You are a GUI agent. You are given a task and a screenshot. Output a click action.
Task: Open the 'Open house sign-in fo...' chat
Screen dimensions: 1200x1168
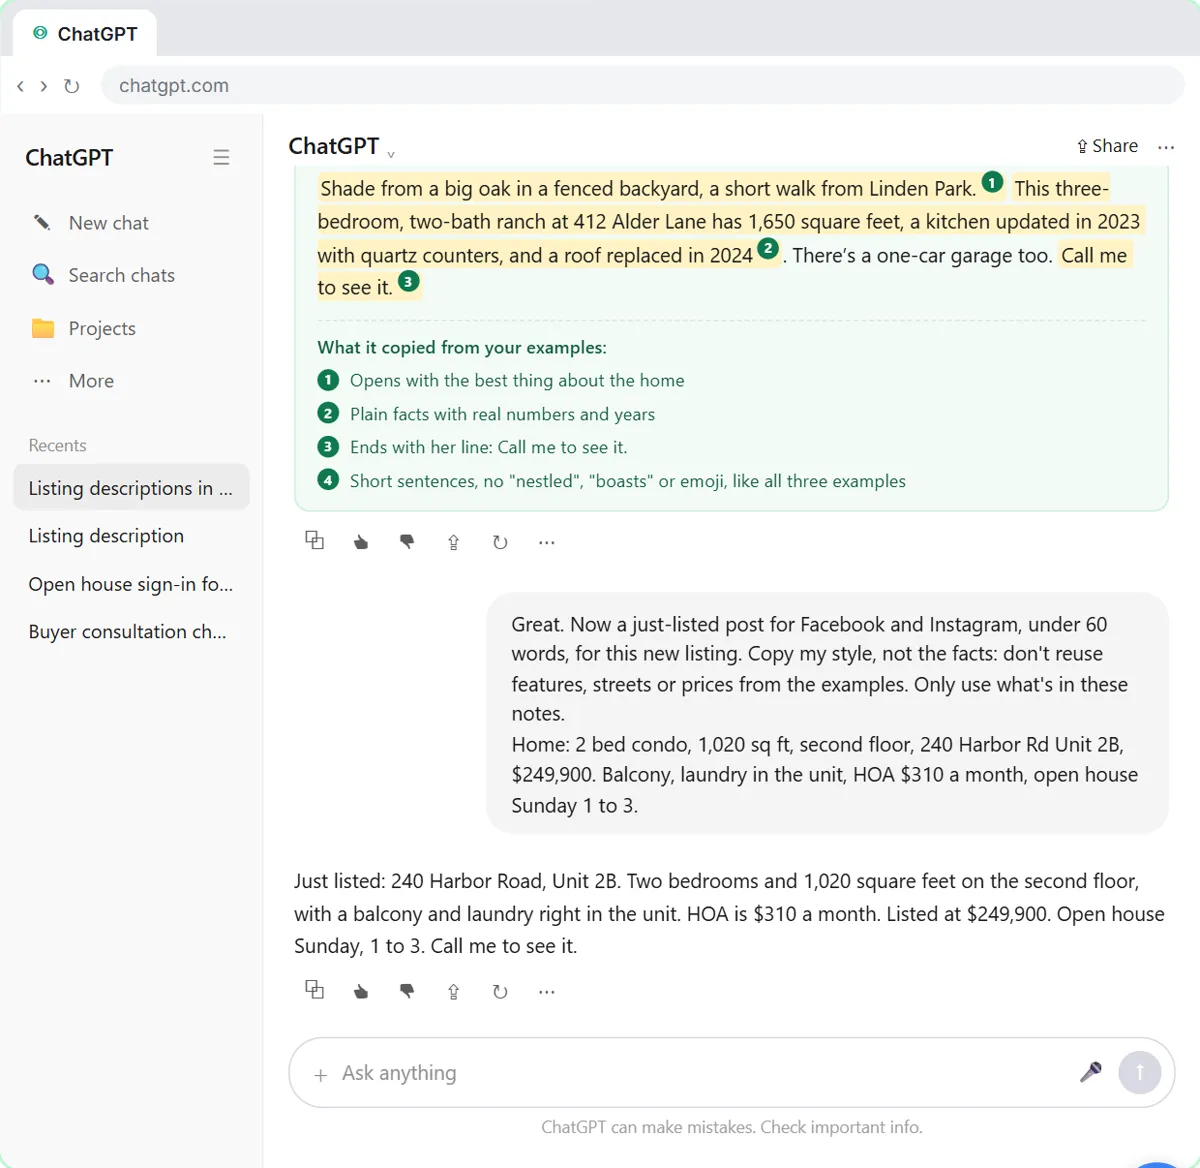[x=131, y=584]
